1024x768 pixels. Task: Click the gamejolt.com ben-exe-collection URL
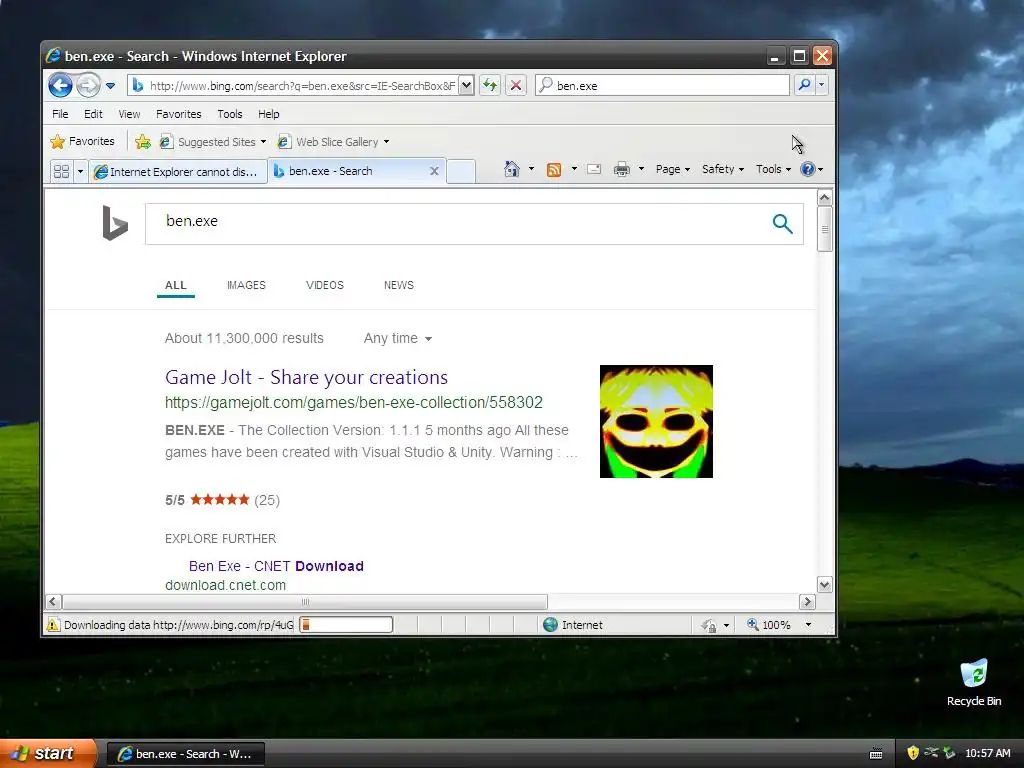[353, 402]
